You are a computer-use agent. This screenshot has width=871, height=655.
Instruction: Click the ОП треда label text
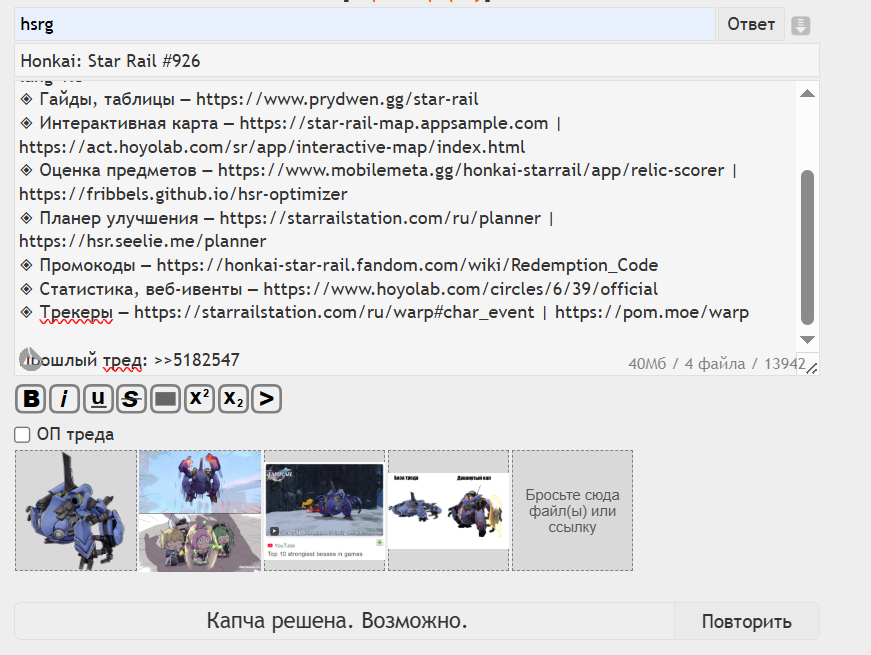76,434
